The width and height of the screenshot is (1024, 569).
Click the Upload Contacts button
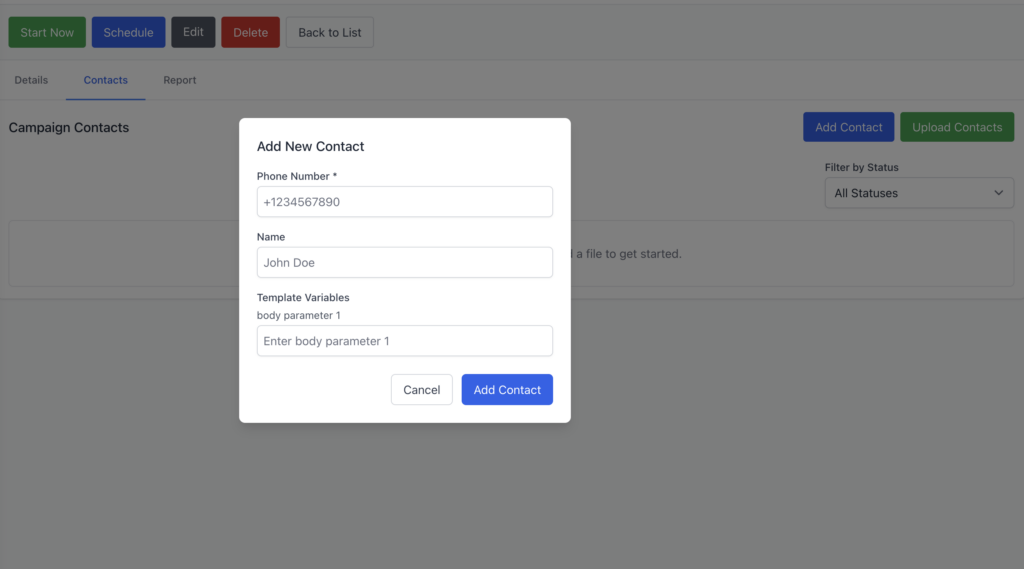pos(956,127)
